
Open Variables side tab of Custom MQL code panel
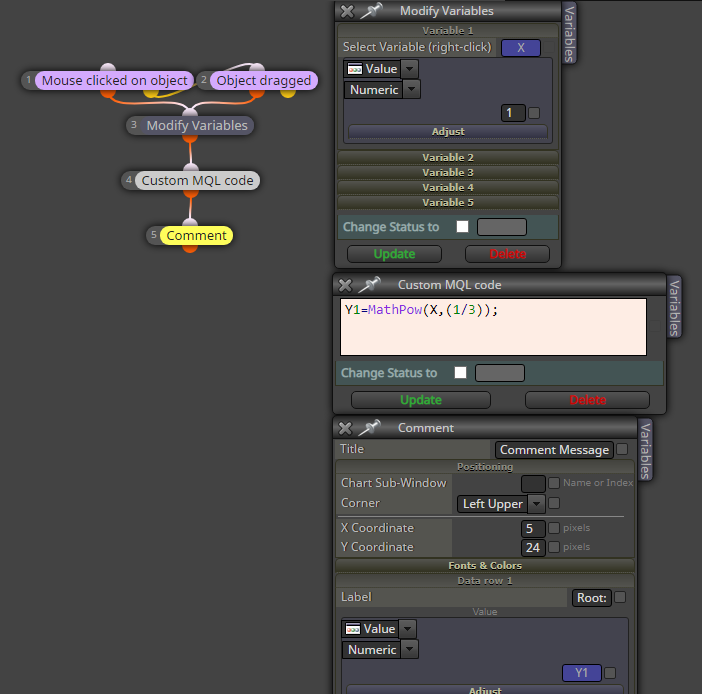click(674, 308)
